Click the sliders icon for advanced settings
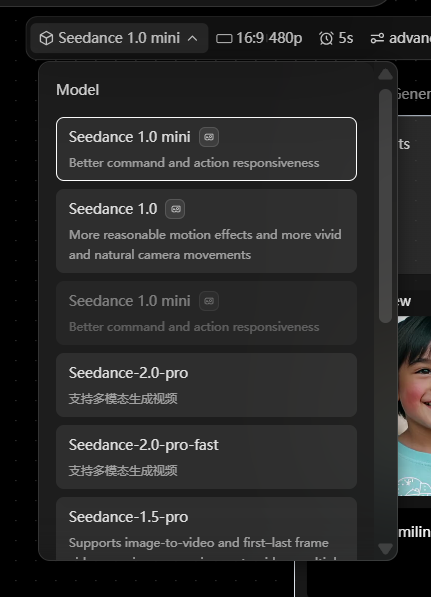This screenshot has width=431, height=597. [377, 38]
